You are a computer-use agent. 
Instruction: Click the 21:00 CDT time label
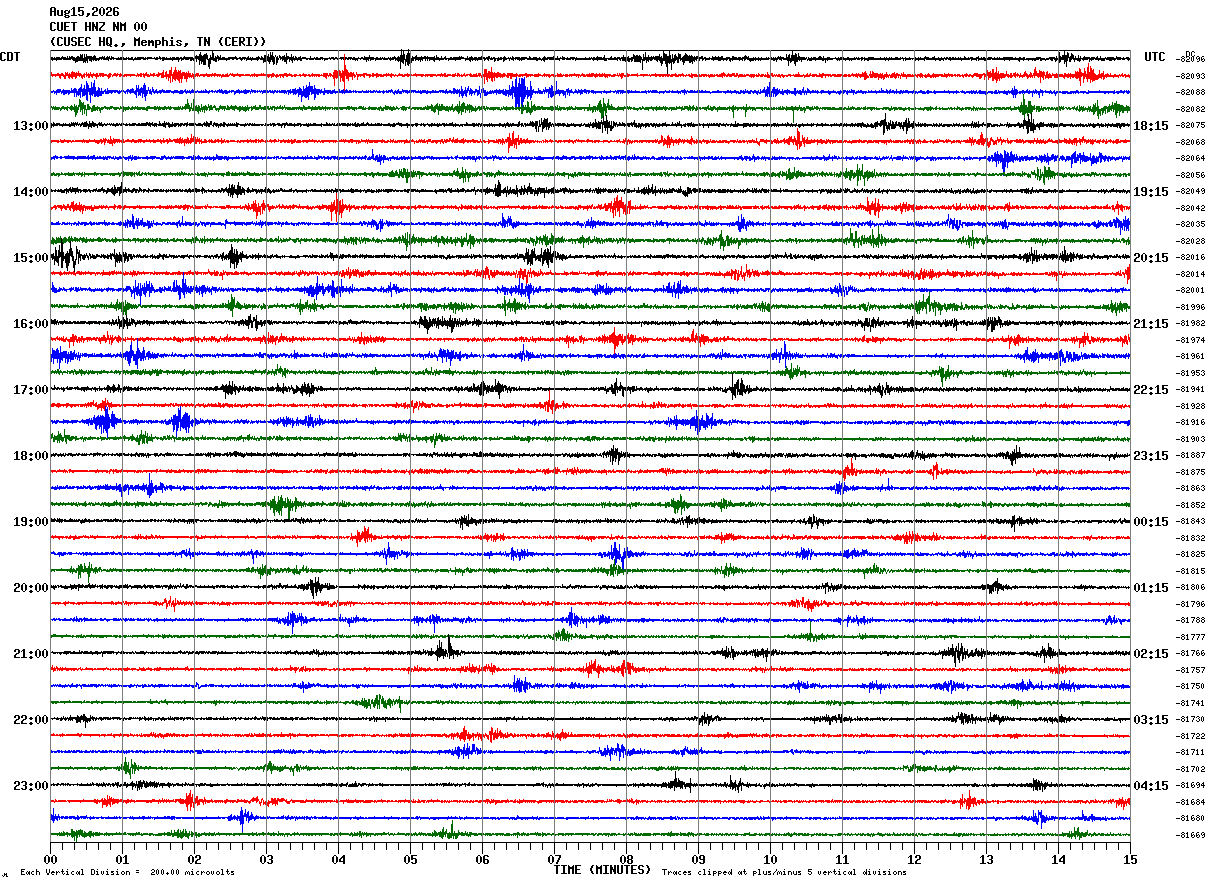pos(30,654)
